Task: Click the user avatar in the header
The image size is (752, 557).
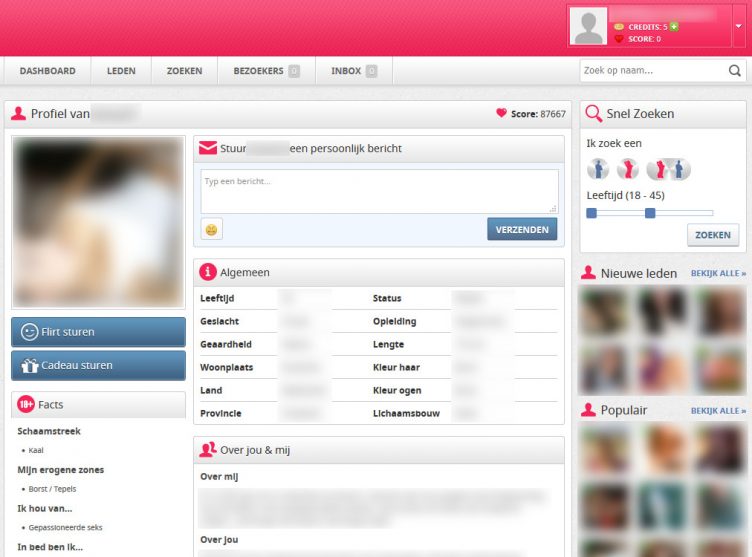Action: [588, 26]
